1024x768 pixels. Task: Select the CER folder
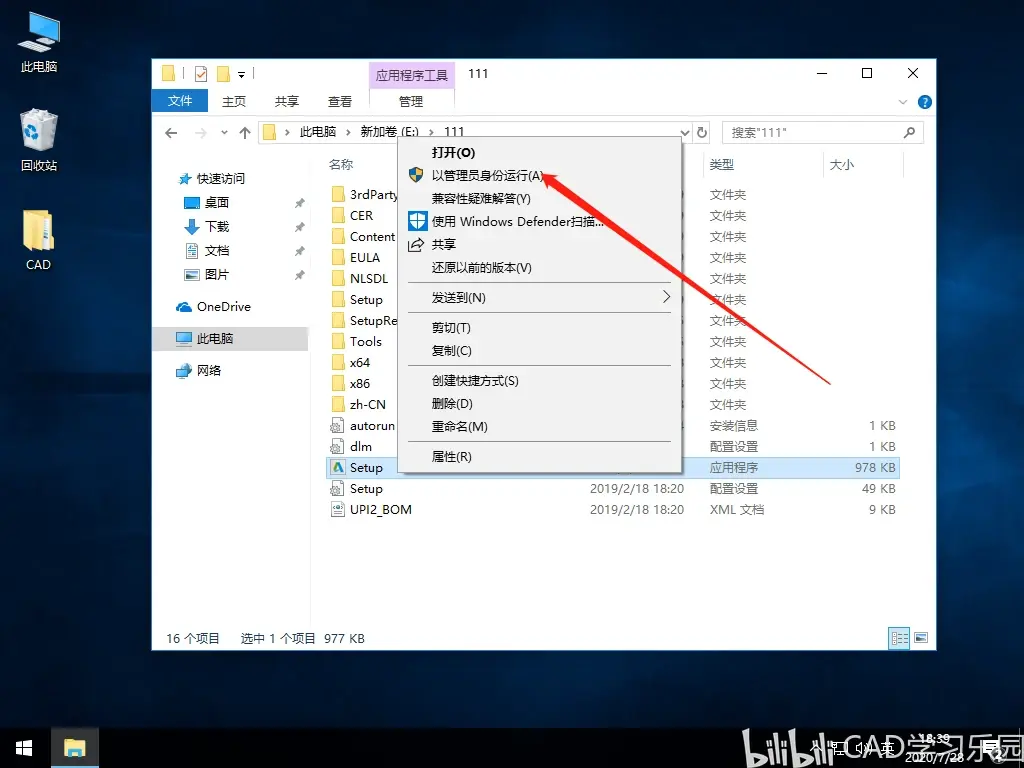(x=353, y=216)
